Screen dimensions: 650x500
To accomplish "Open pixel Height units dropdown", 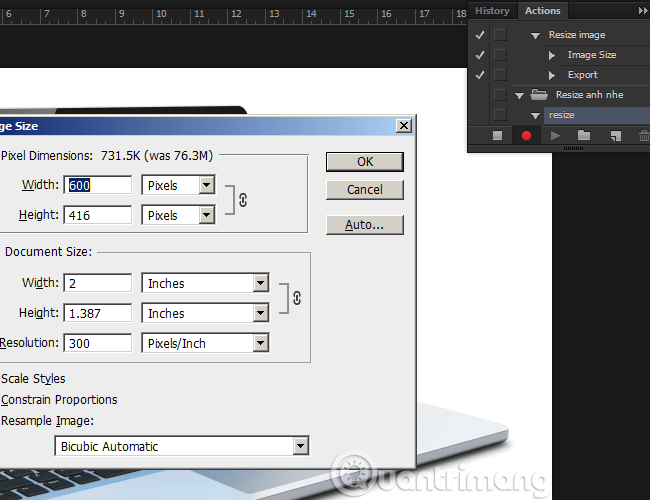I will (206, 215).
